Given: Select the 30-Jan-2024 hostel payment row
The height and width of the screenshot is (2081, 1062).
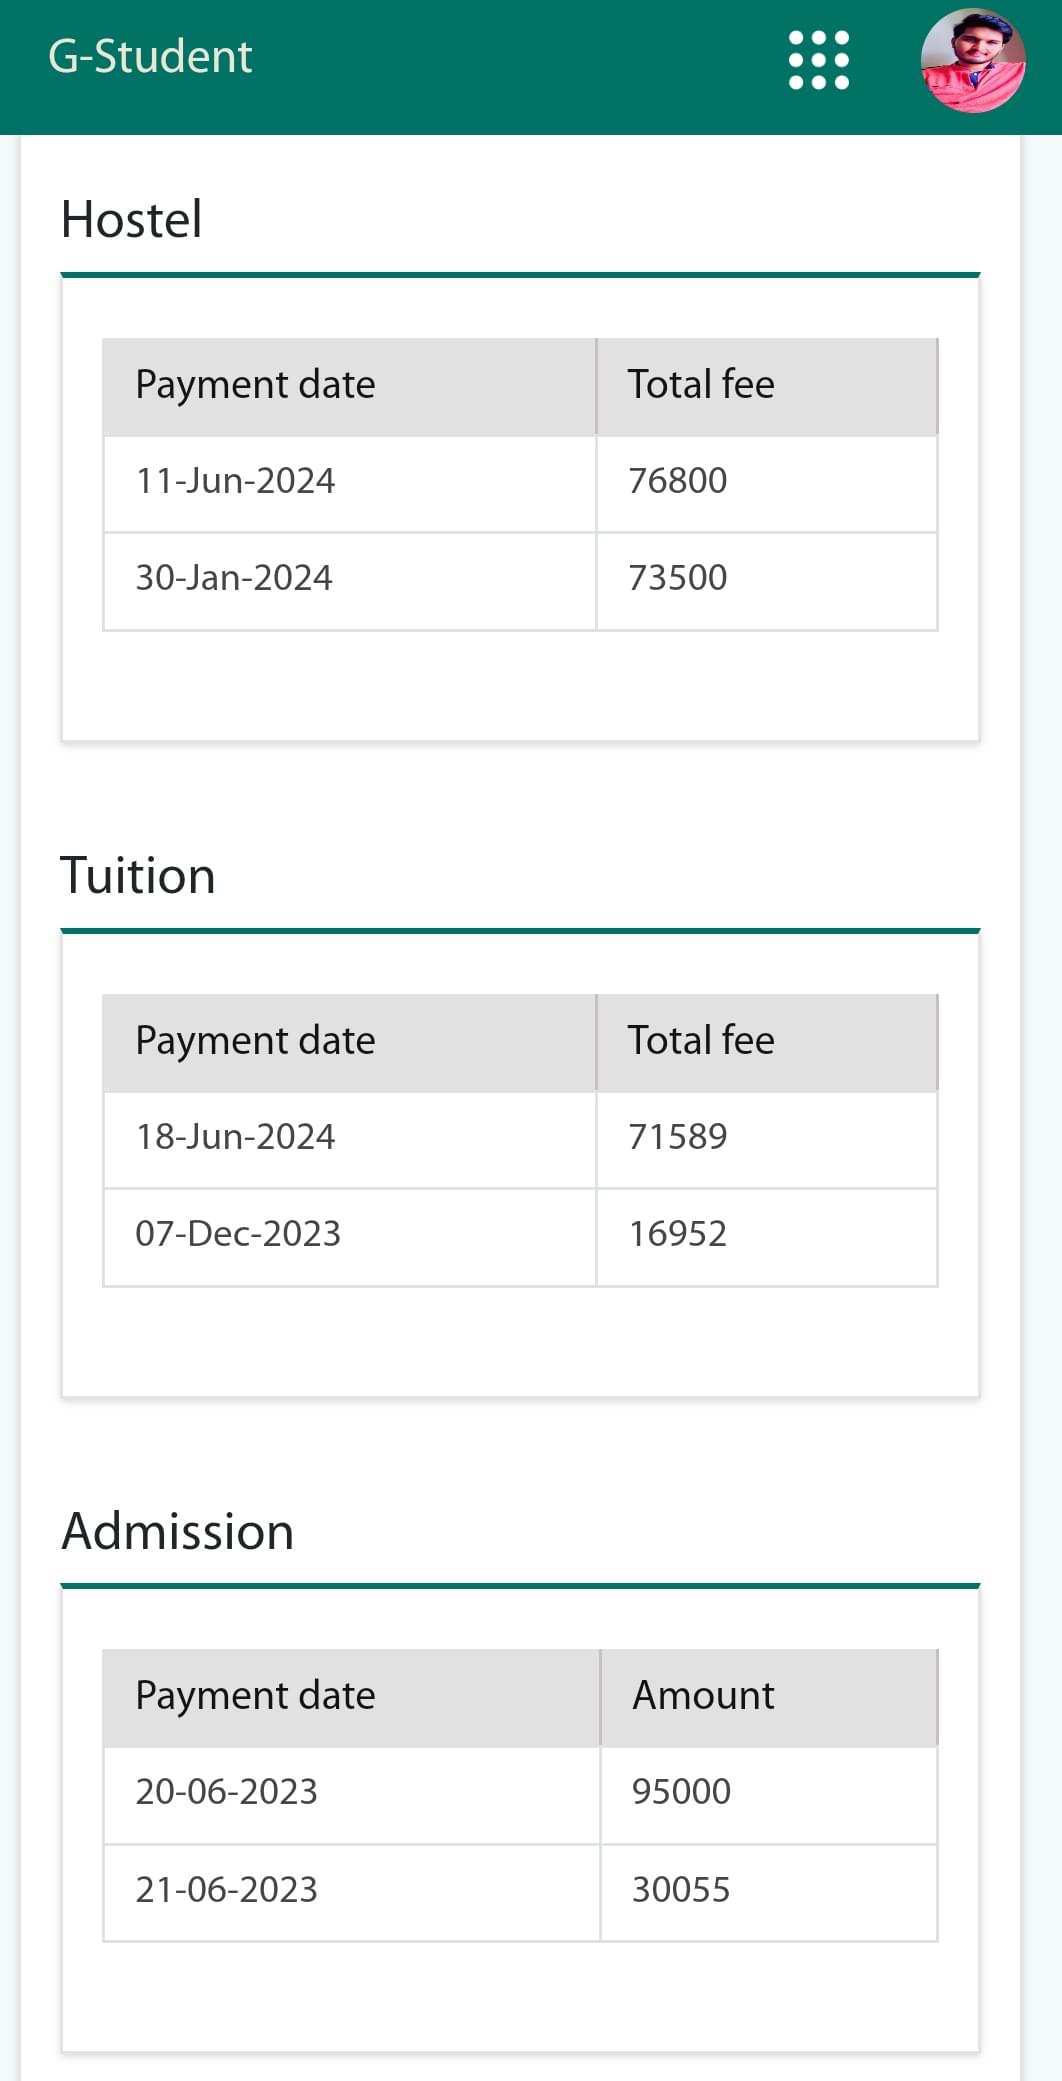Looking at the screenshot, I should tap(234, 578).
